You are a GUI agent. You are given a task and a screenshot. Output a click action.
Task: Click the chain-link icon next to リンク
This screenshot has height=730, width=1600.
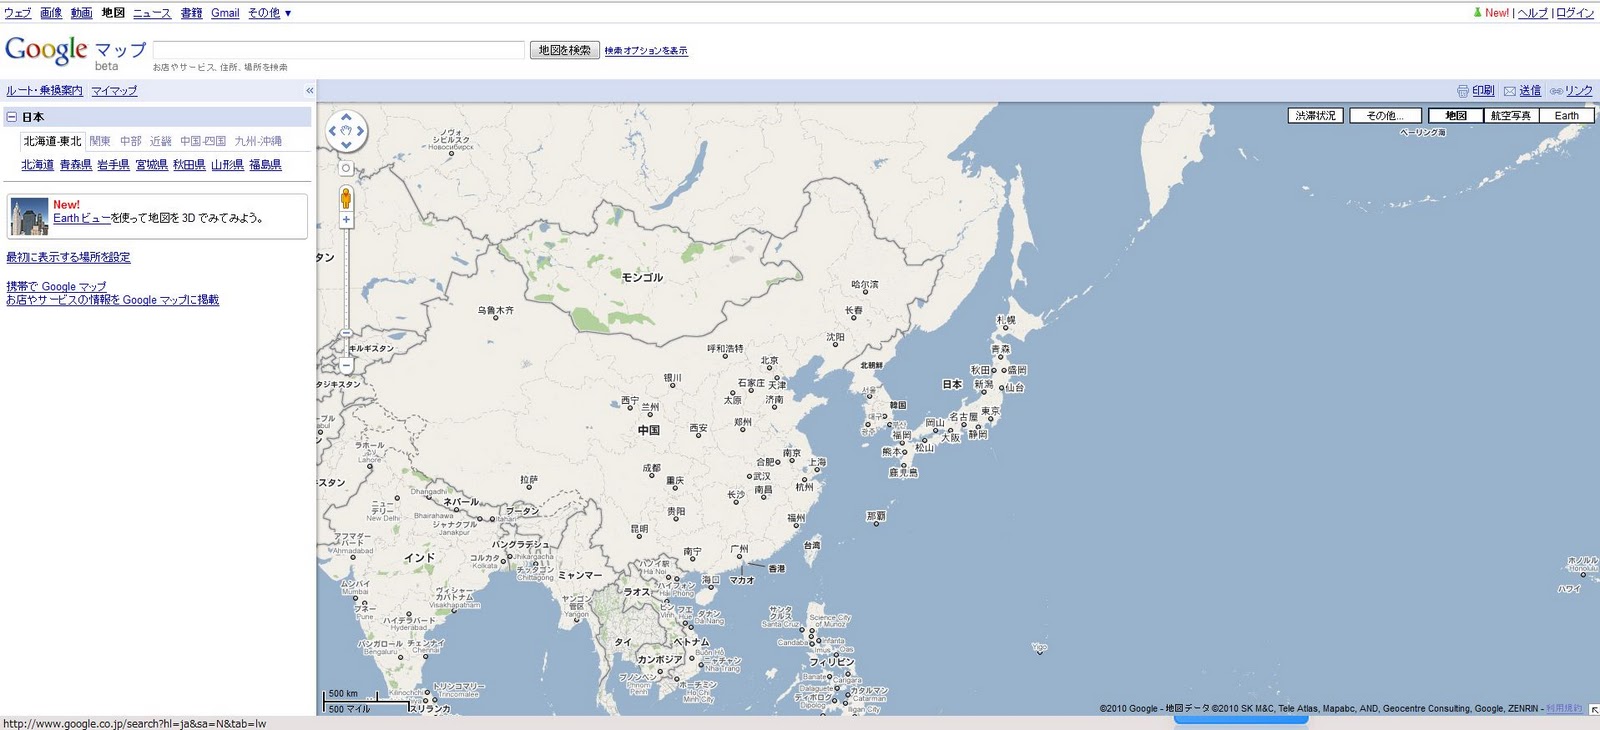click(1556, 91)
